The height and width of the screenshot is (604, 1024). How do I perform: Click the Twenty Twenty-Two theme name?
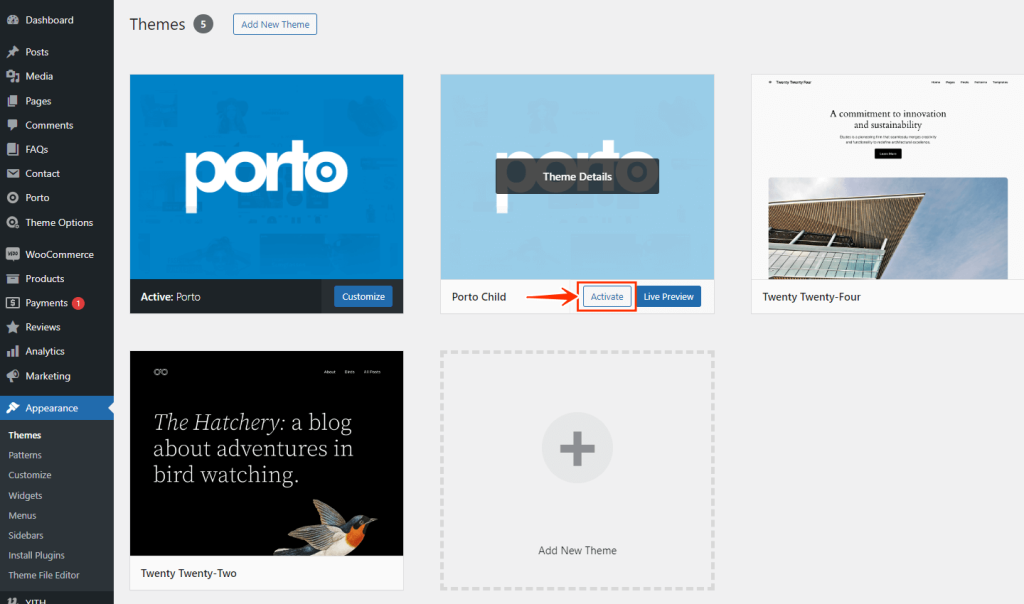pos(189,573)
